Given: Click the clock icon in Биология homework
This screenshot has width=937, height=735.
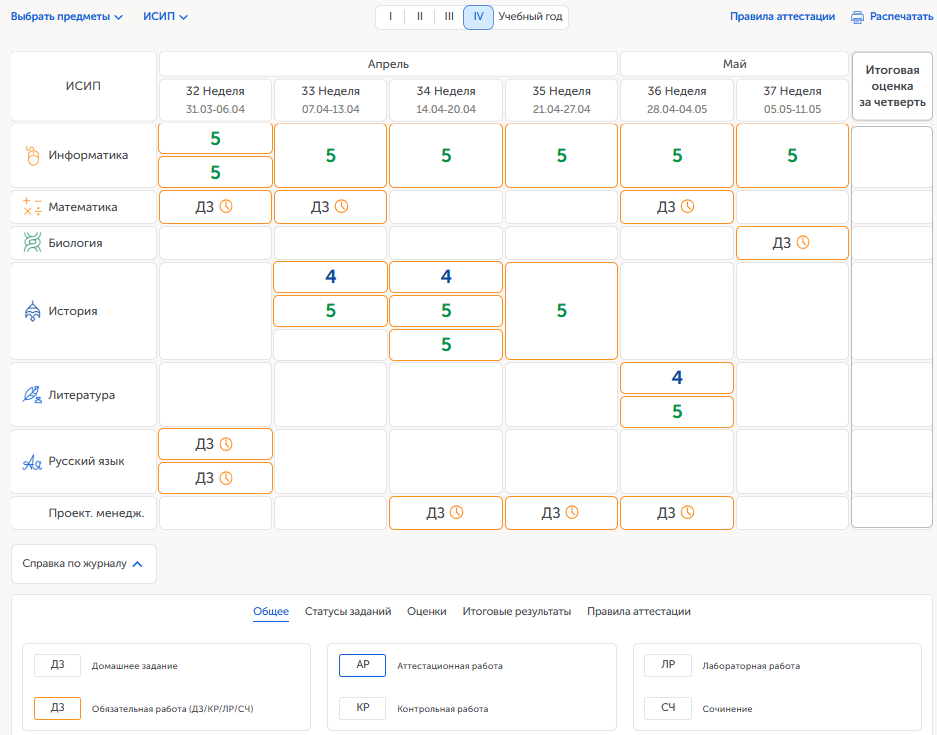Looking at the screenshot, I should point(802,242).
